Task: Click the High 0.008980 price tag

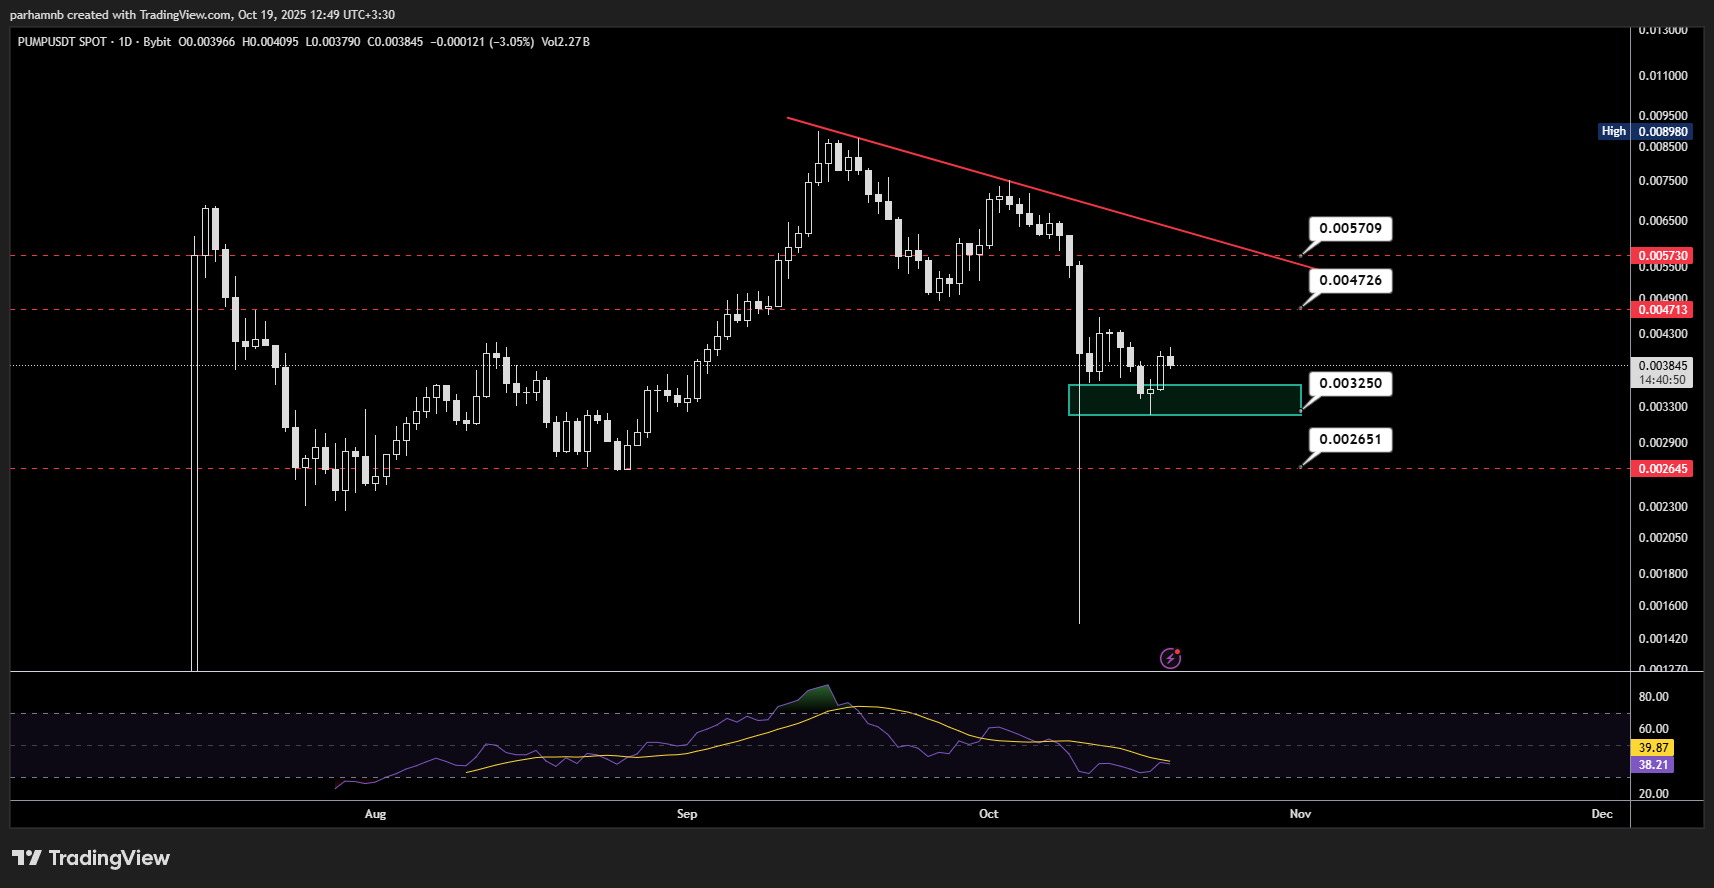Action: click(x=1645, y=131)
